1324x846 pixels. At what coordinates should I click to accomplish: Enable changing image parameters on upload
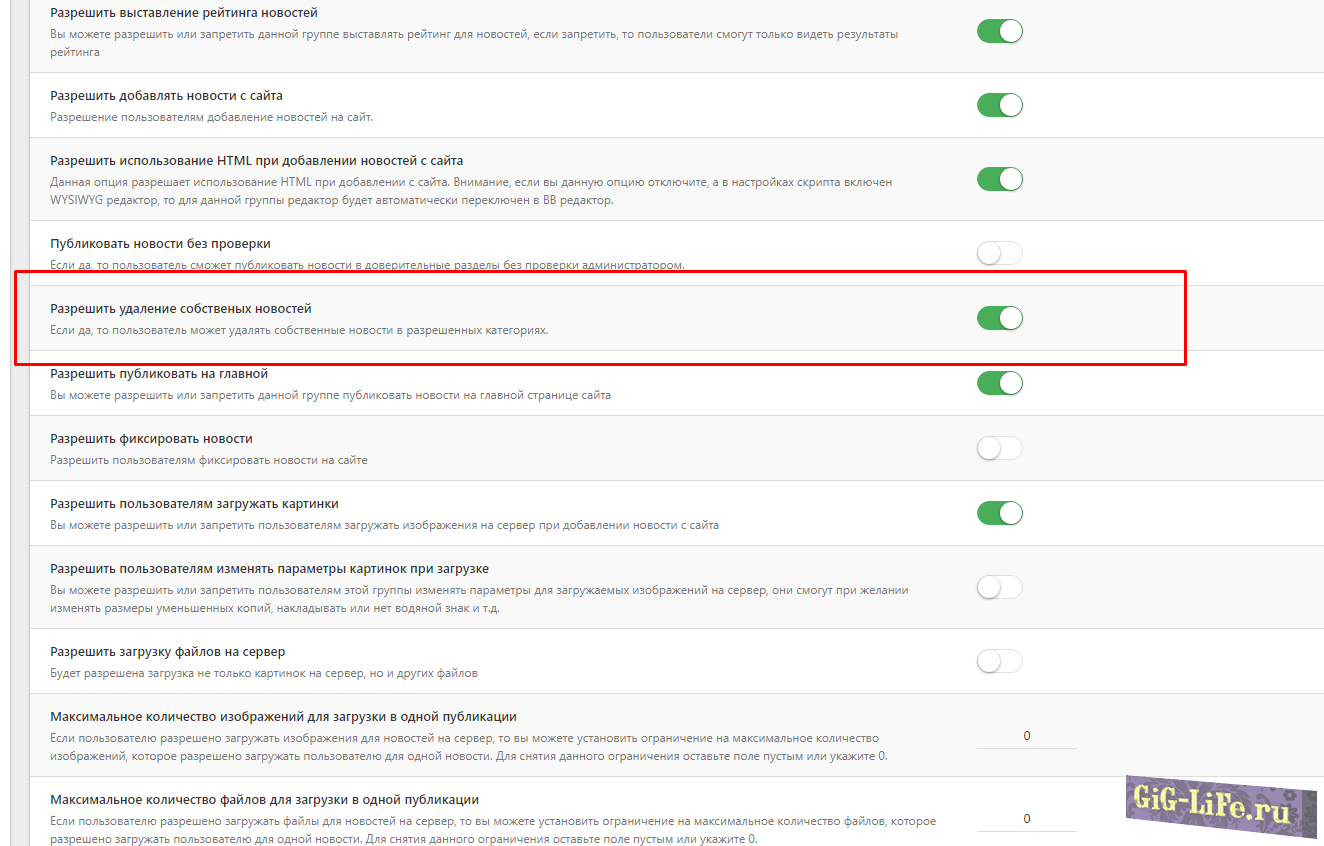click(999, 587)
